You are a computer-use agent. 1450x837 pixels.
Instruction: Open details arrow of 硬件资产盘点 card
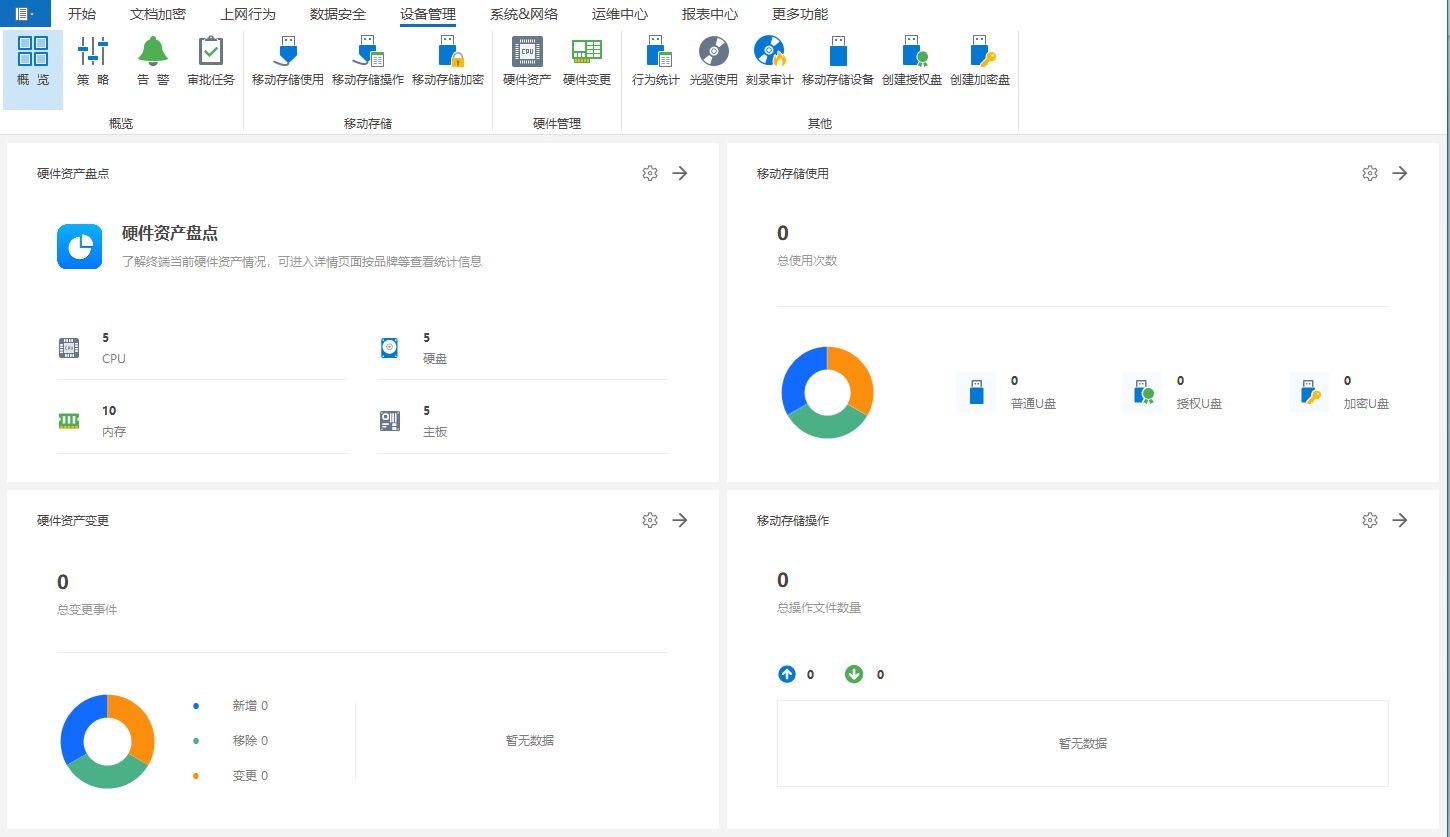point(680,173)
